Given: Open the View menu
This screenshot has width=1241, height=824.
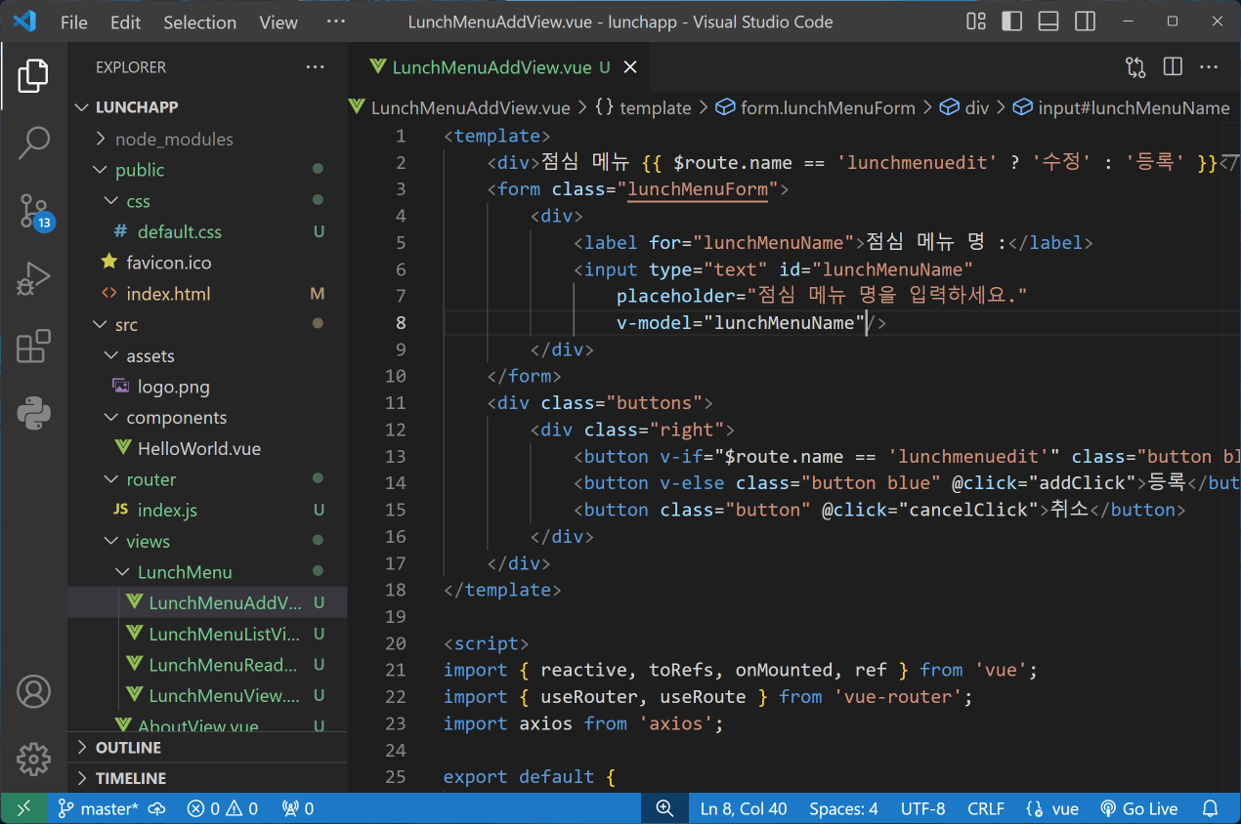Looking at the screenshot, I should pyautogui.click(x=278, y=22).
